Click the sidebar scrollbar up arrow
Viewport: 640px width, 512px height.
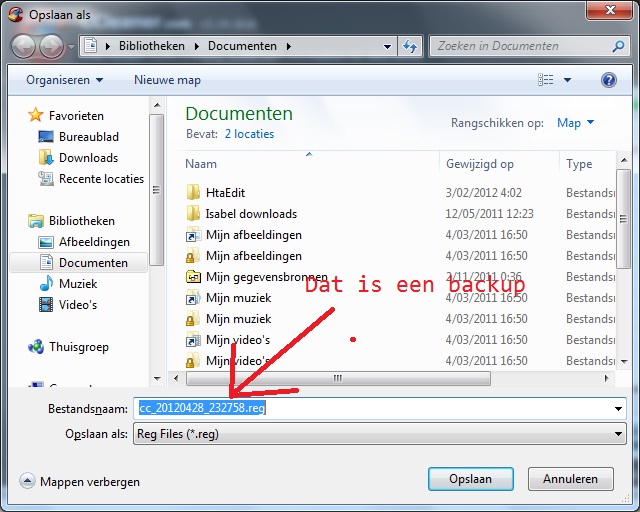pos(157,105)
